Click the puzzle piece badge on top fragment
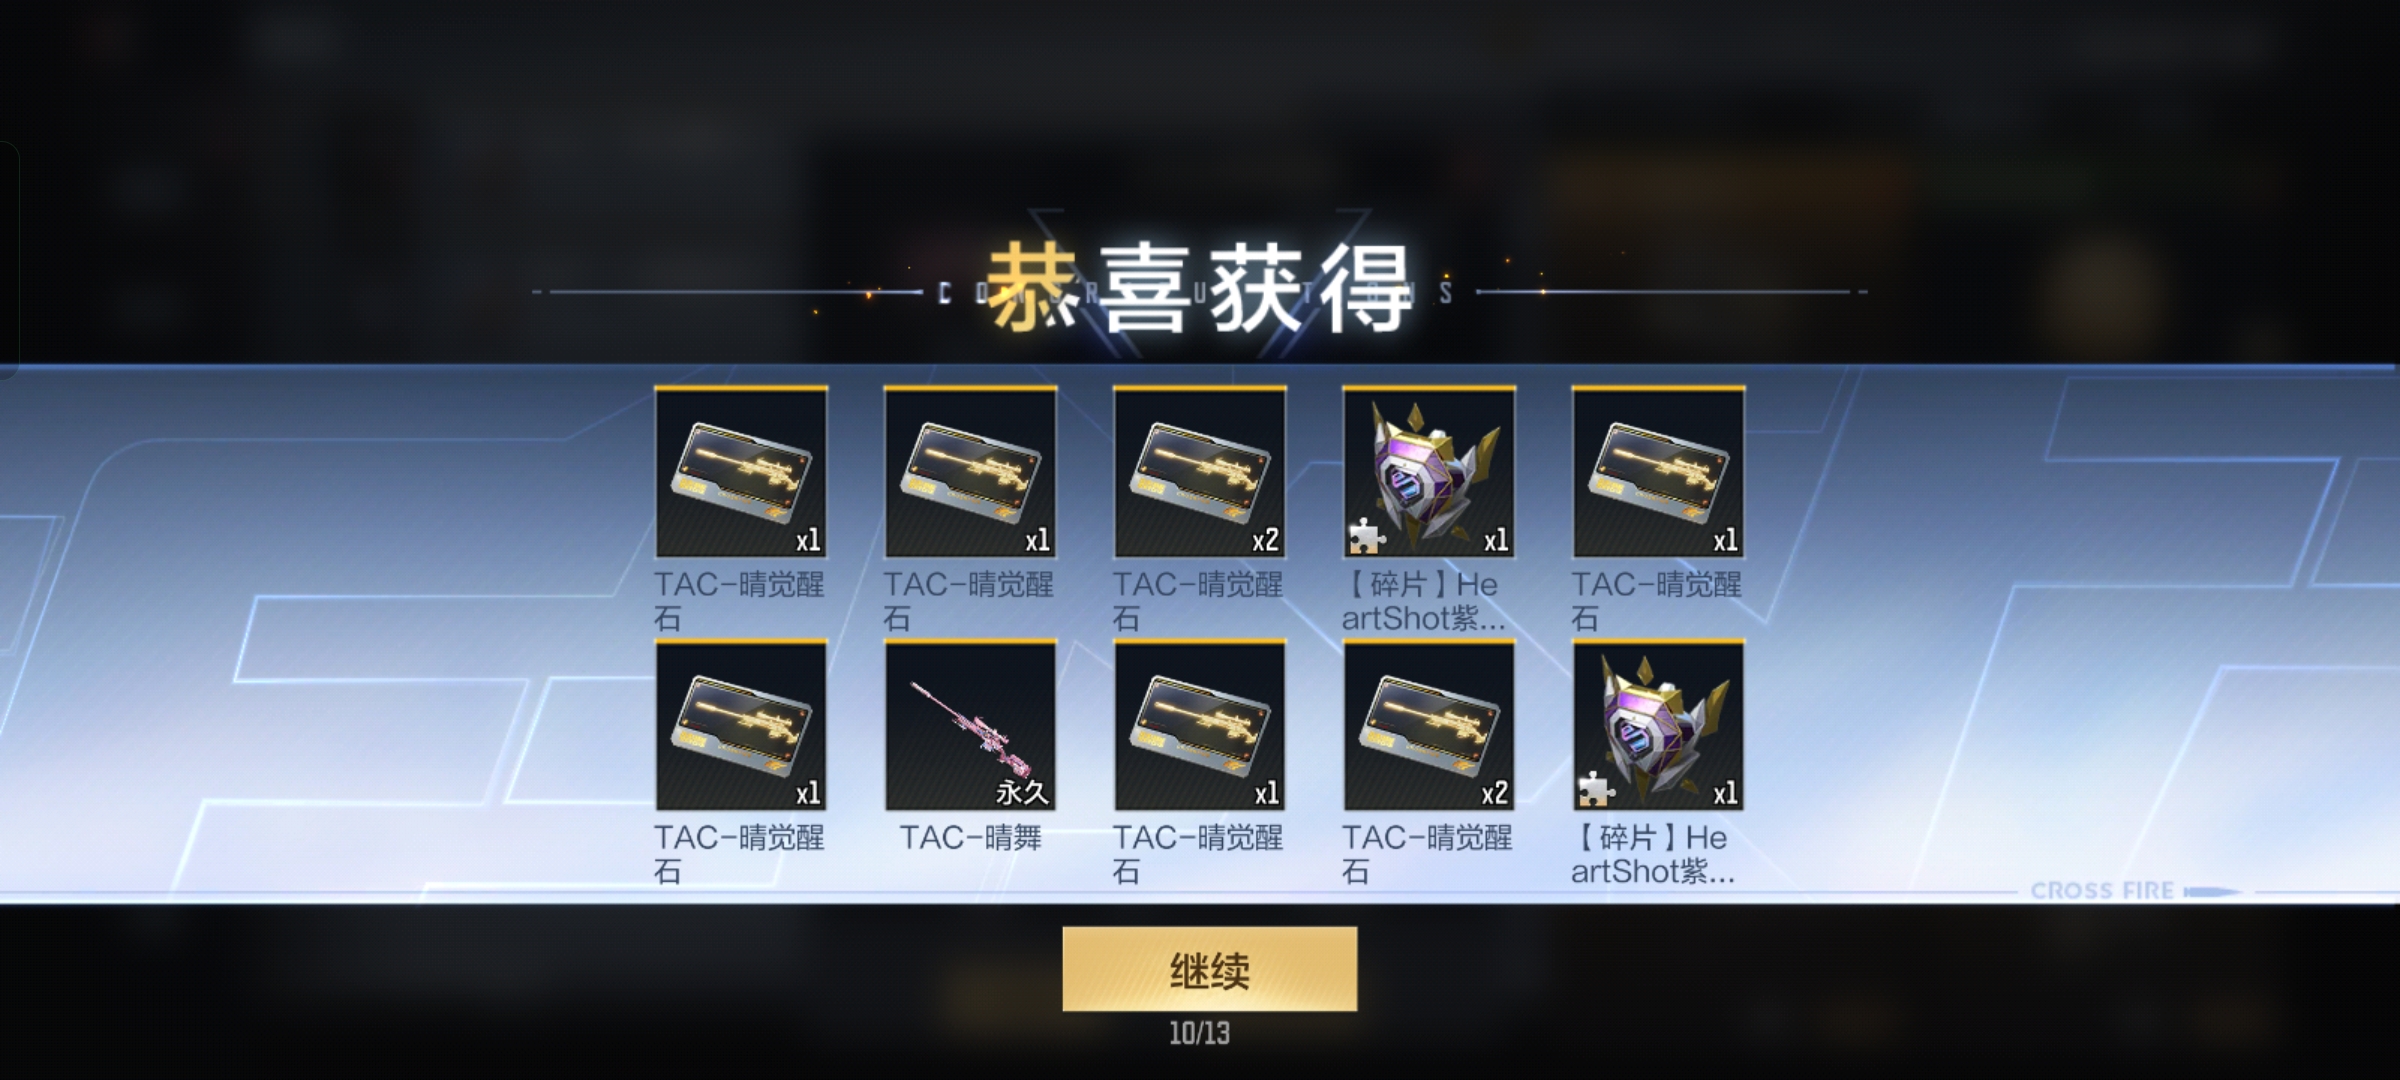The height and width of the screenshot is (1080, 2400). tap(1366, 537)
